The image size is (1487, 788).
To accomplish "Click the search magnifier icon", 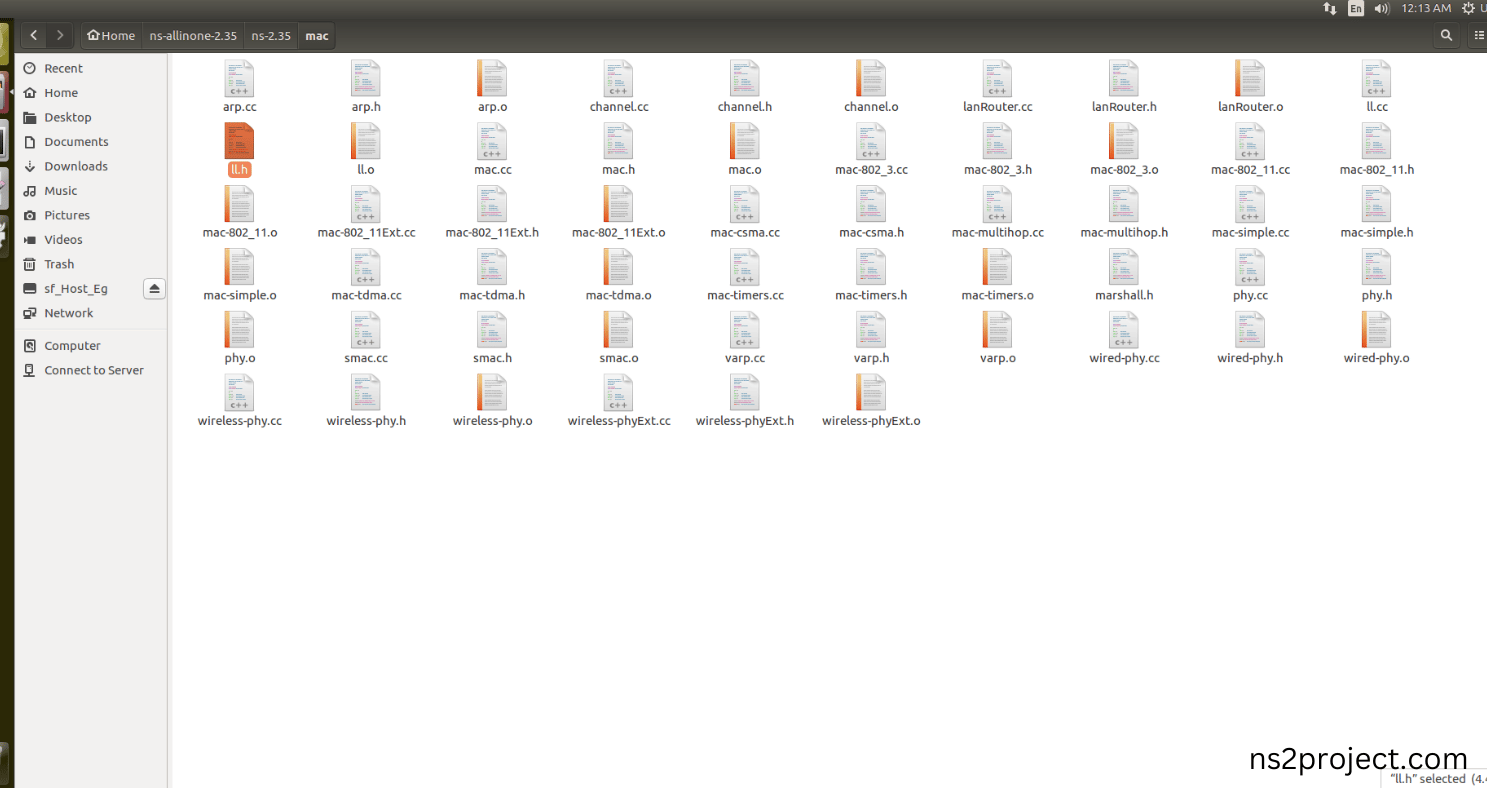I will [1446, 35].
